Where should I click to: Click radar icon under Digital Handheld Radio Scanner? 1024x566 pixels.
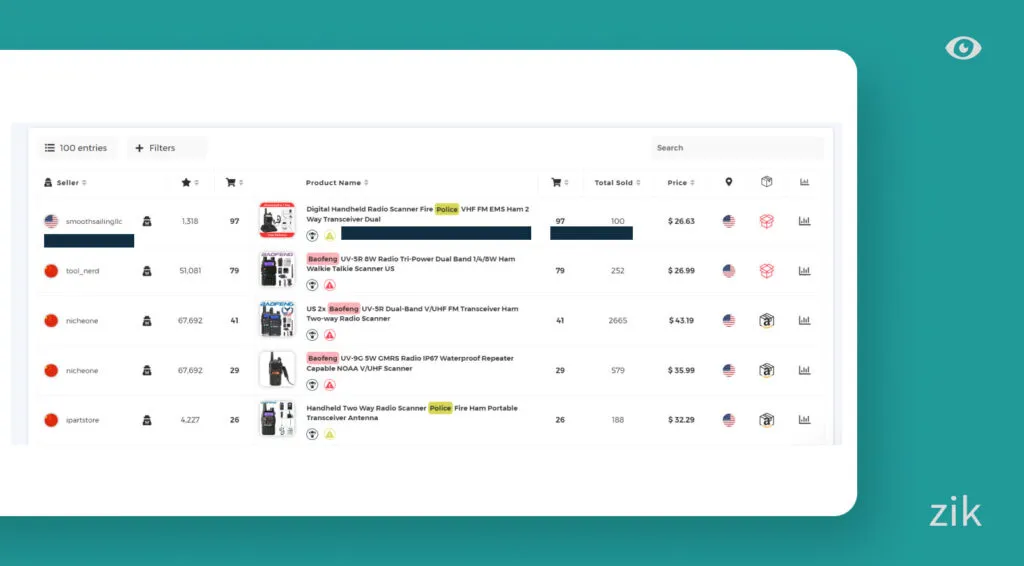pos(312,236)
